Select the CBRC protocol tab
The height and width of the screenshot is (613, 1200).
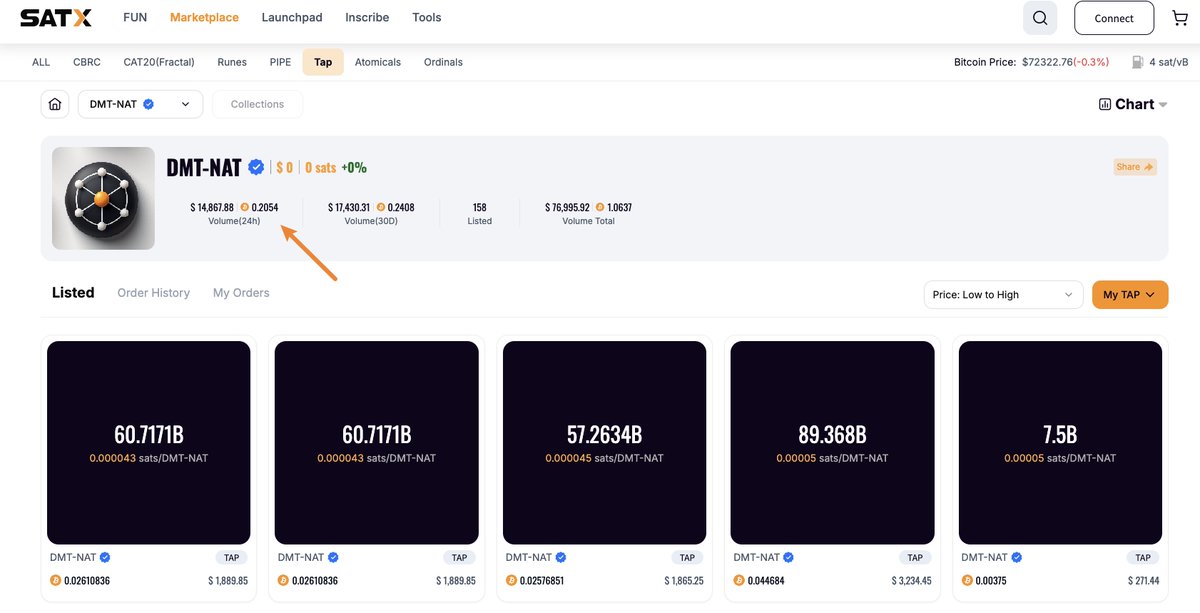[87, 62]
